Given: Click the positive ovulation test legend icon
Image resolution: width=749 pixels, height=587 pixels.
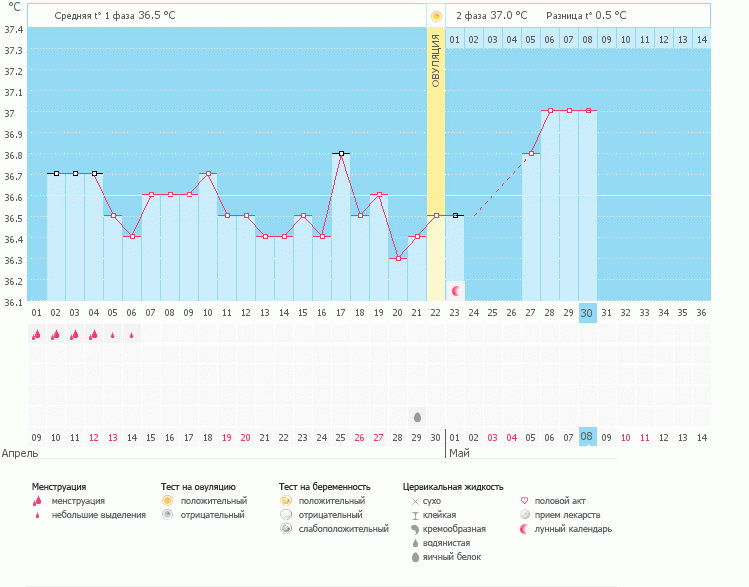Looking at the screenshot, I should pos(167,500).
